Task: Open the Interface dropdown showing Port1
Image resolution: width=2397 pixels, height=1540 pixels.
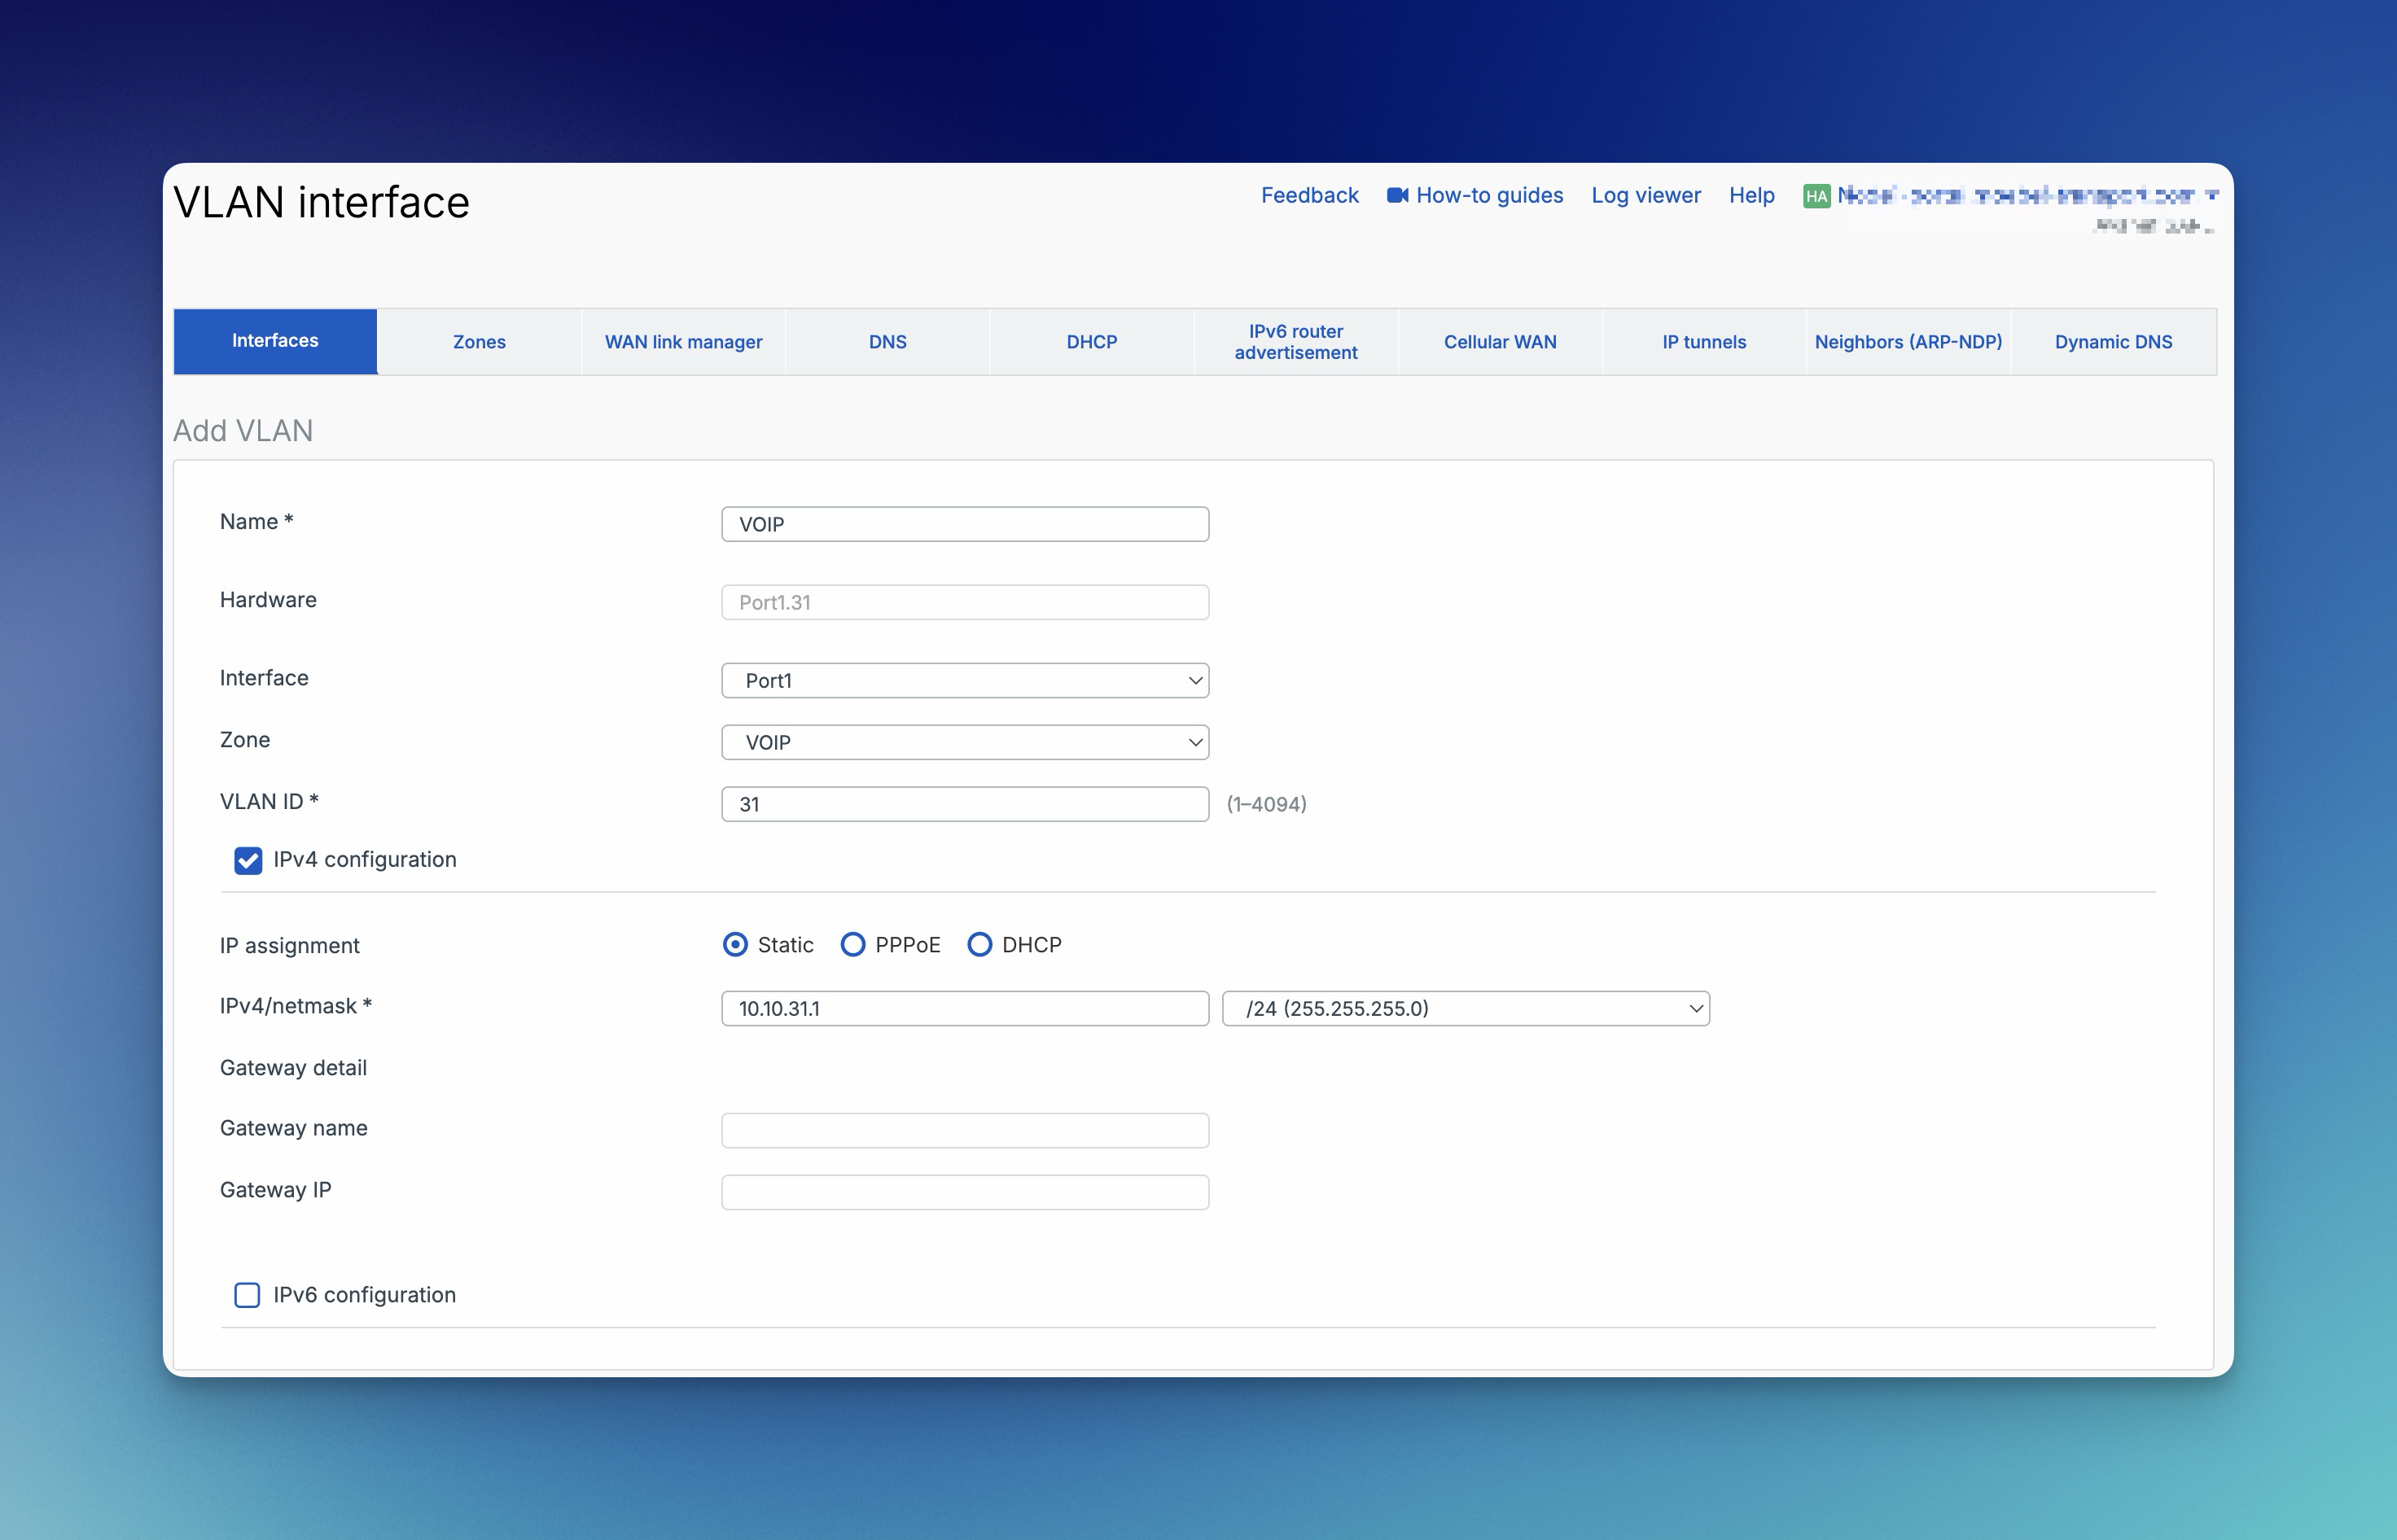Action: click(965, 681)
